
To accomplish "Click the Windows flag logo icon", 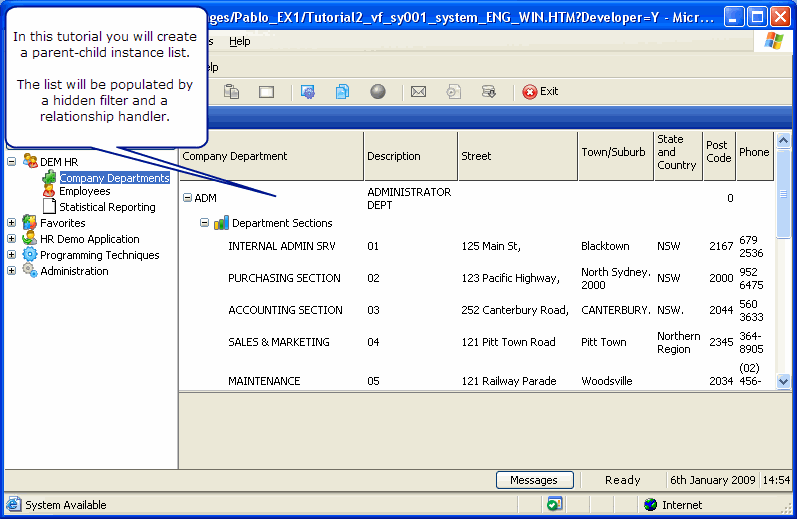I will 774,41.
